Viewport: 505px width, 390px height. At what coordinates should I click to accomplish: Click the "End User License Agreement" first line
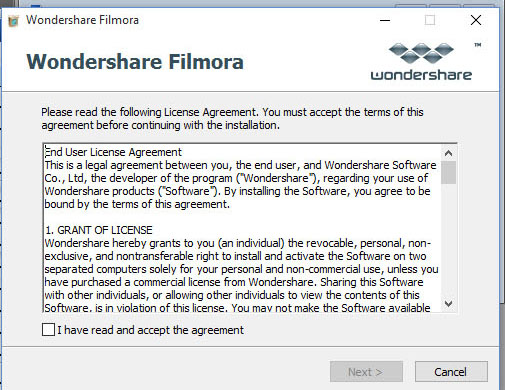click(113, 152)
